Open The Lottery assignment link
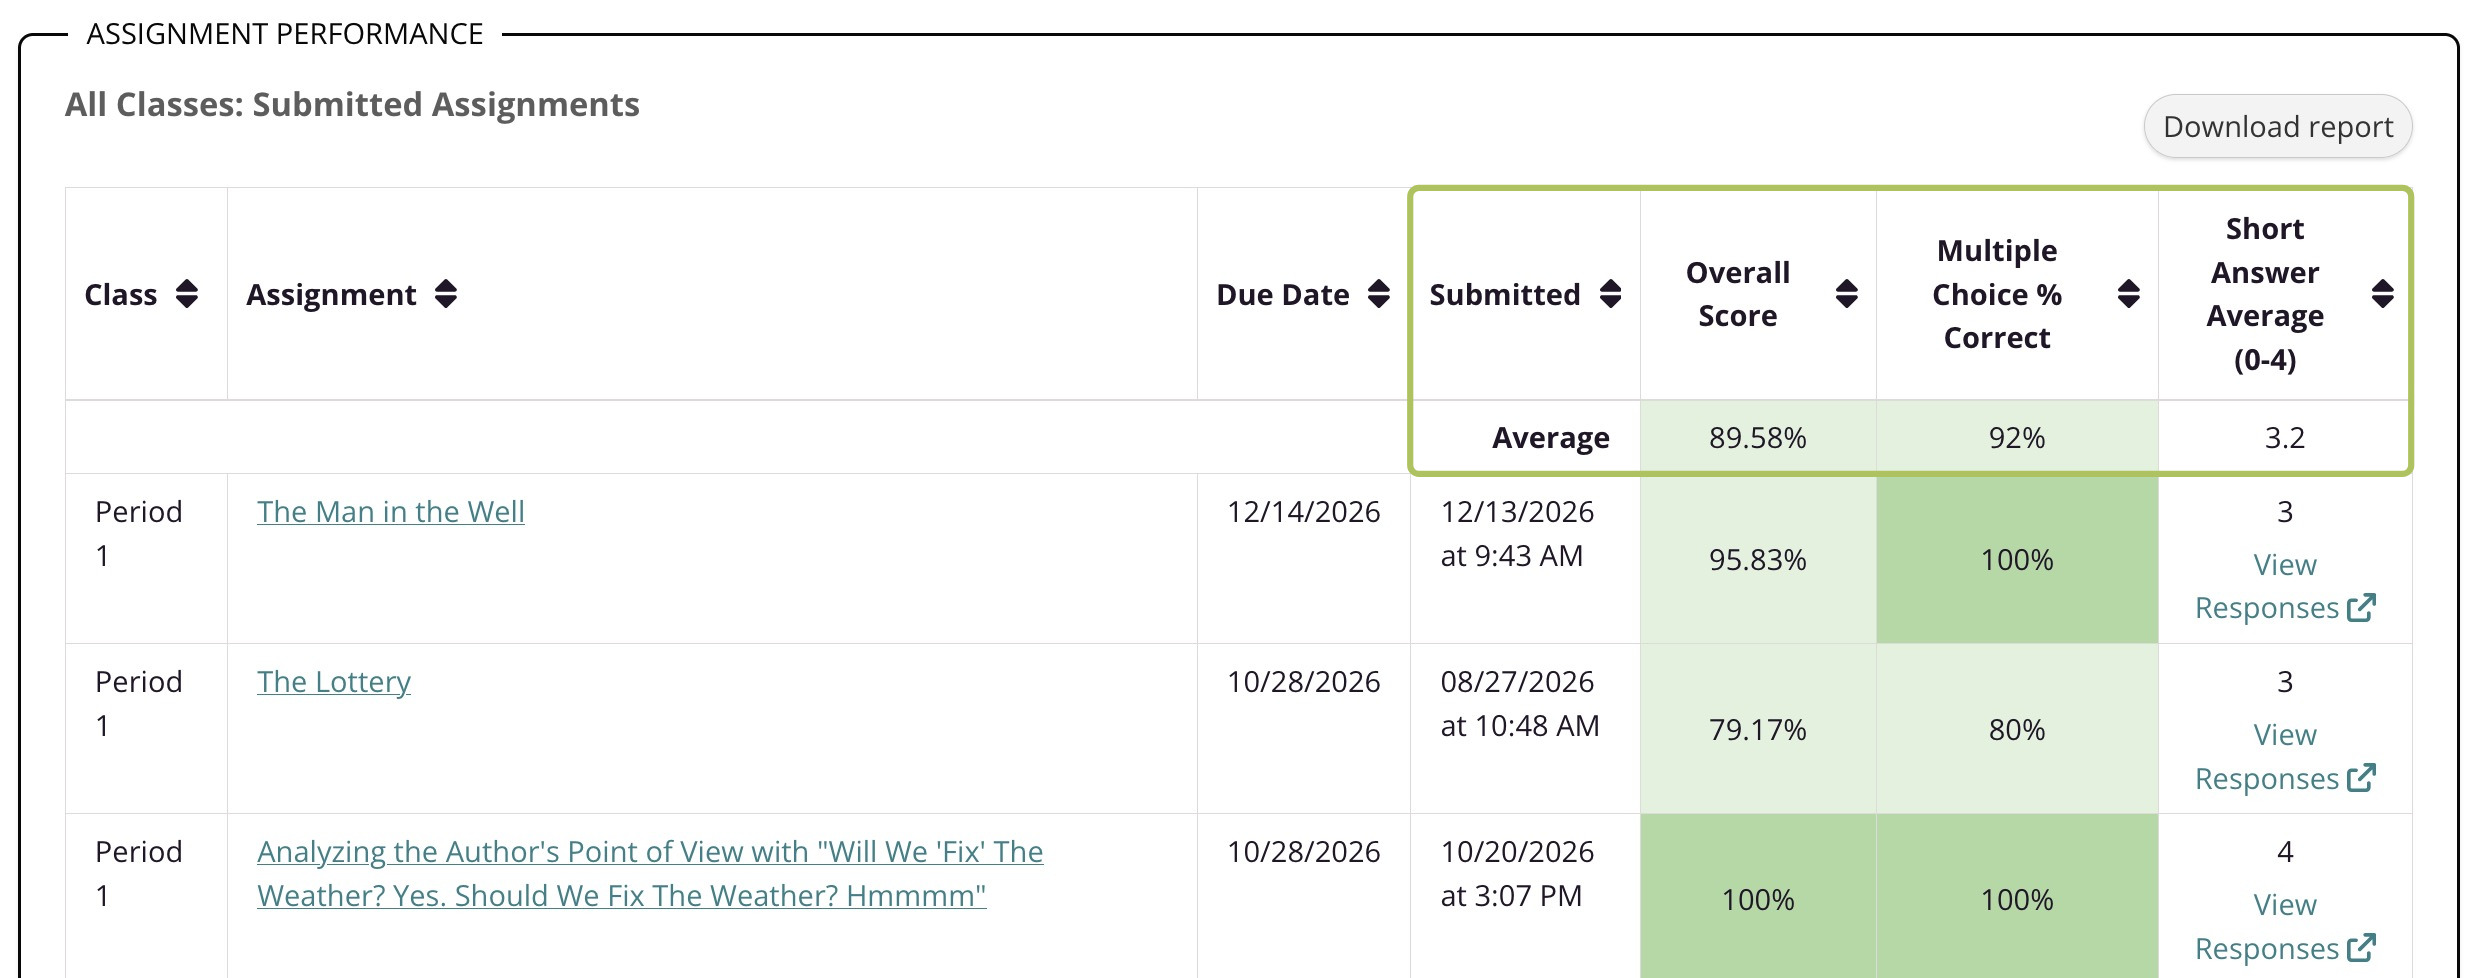The height and width of the screenshot is (978, 2478). tap(333, 682)
